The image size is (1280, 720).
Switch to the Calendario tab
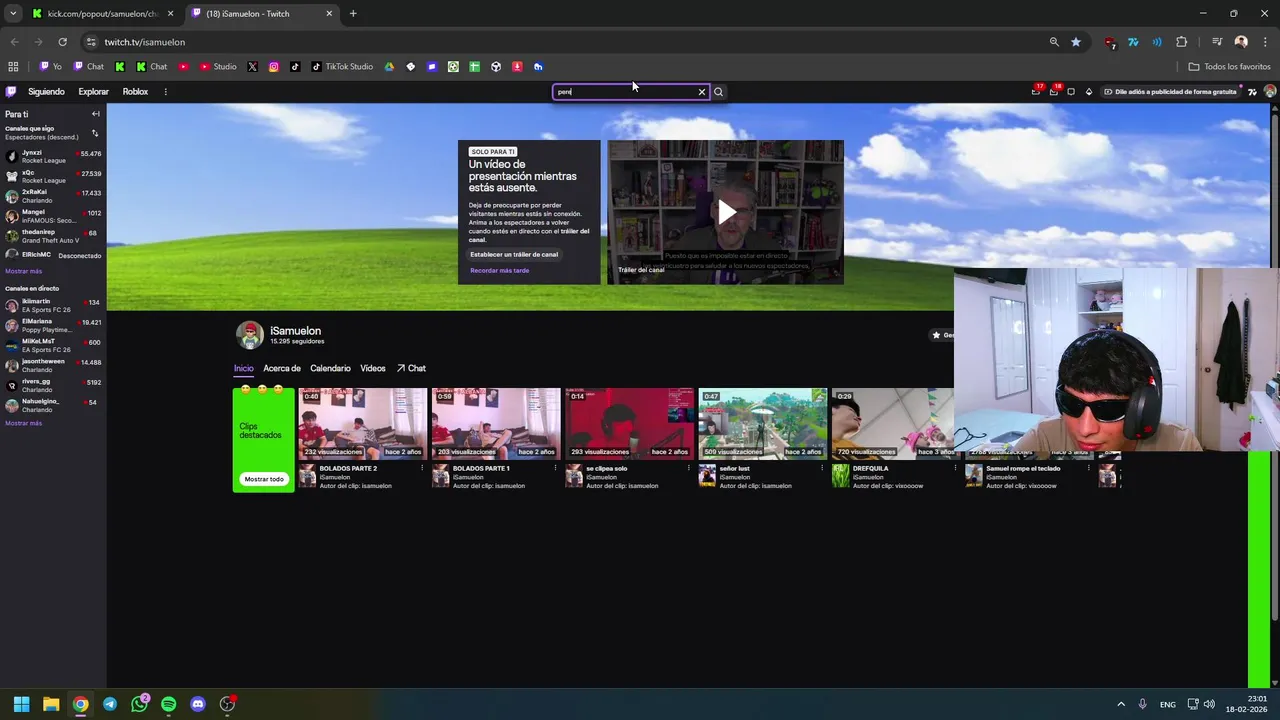click(330, 368)
